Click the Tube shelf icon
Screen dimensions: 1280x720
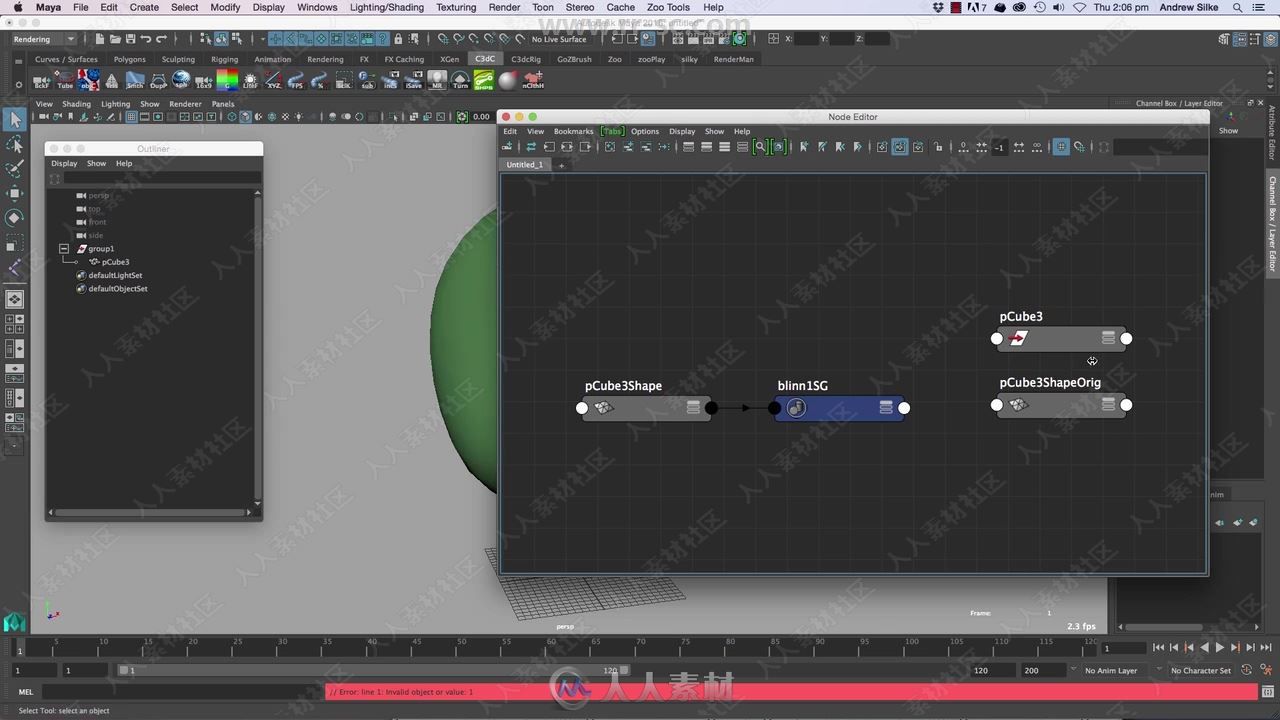pyautogui.click(x=65, y=81)
